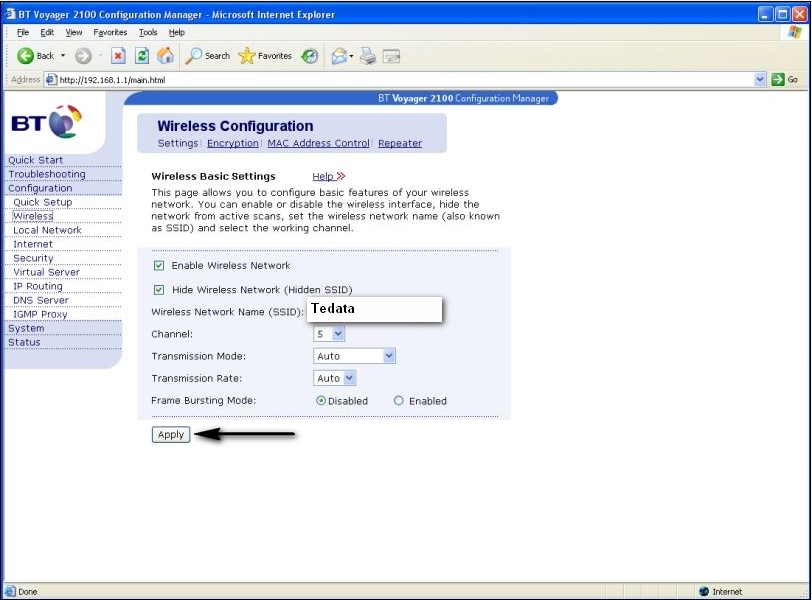Open Troubleshooting in sidebar
This screenshot has width=812, height=600.
pyautogui.click(x=47, y=174)
